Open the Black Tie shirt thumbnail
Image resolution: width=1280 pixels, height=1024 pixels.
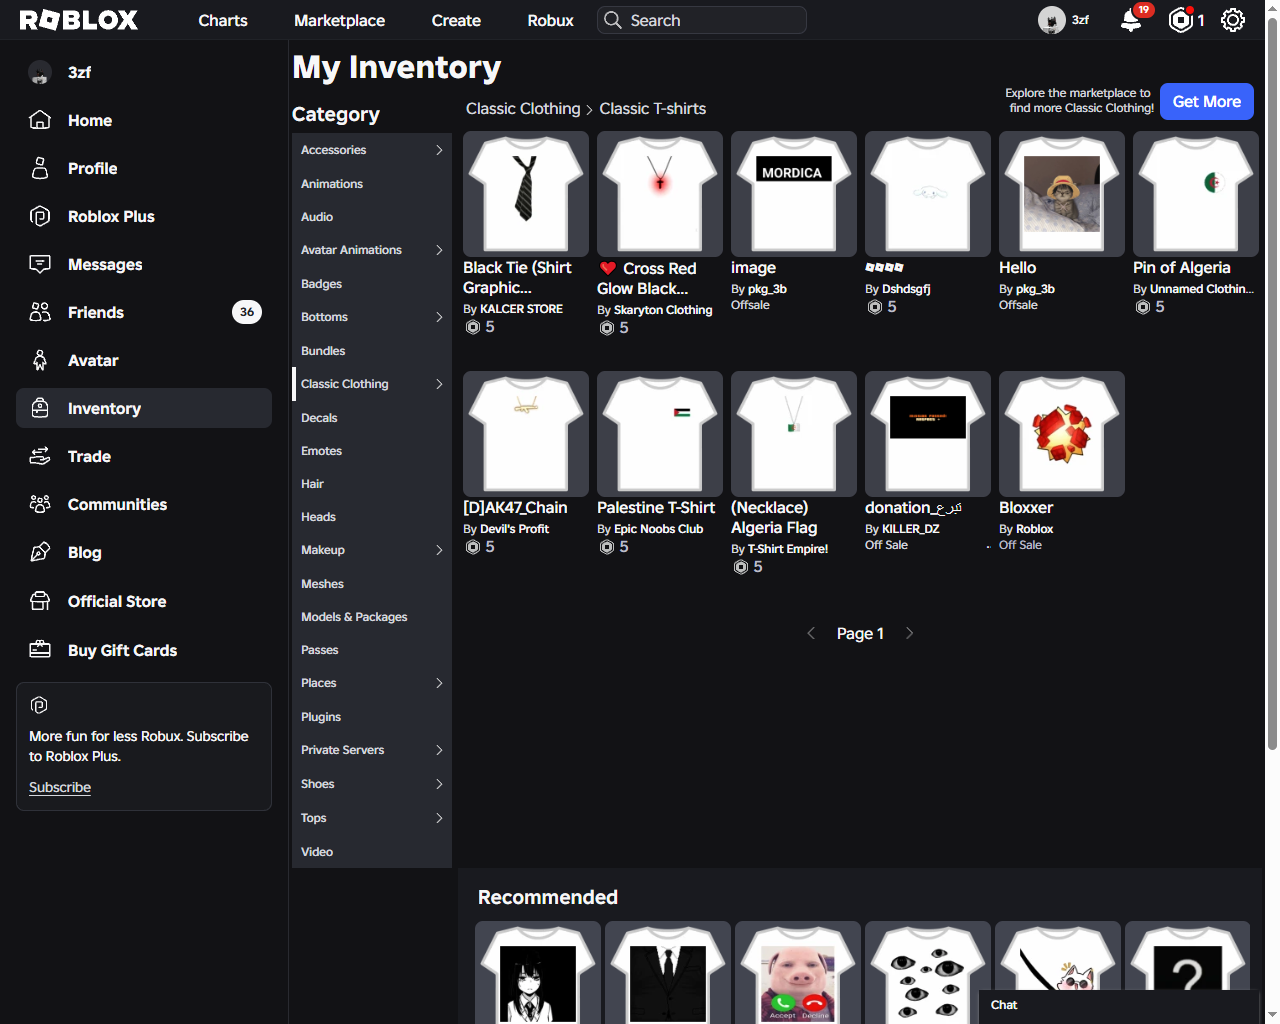point(526,194)
